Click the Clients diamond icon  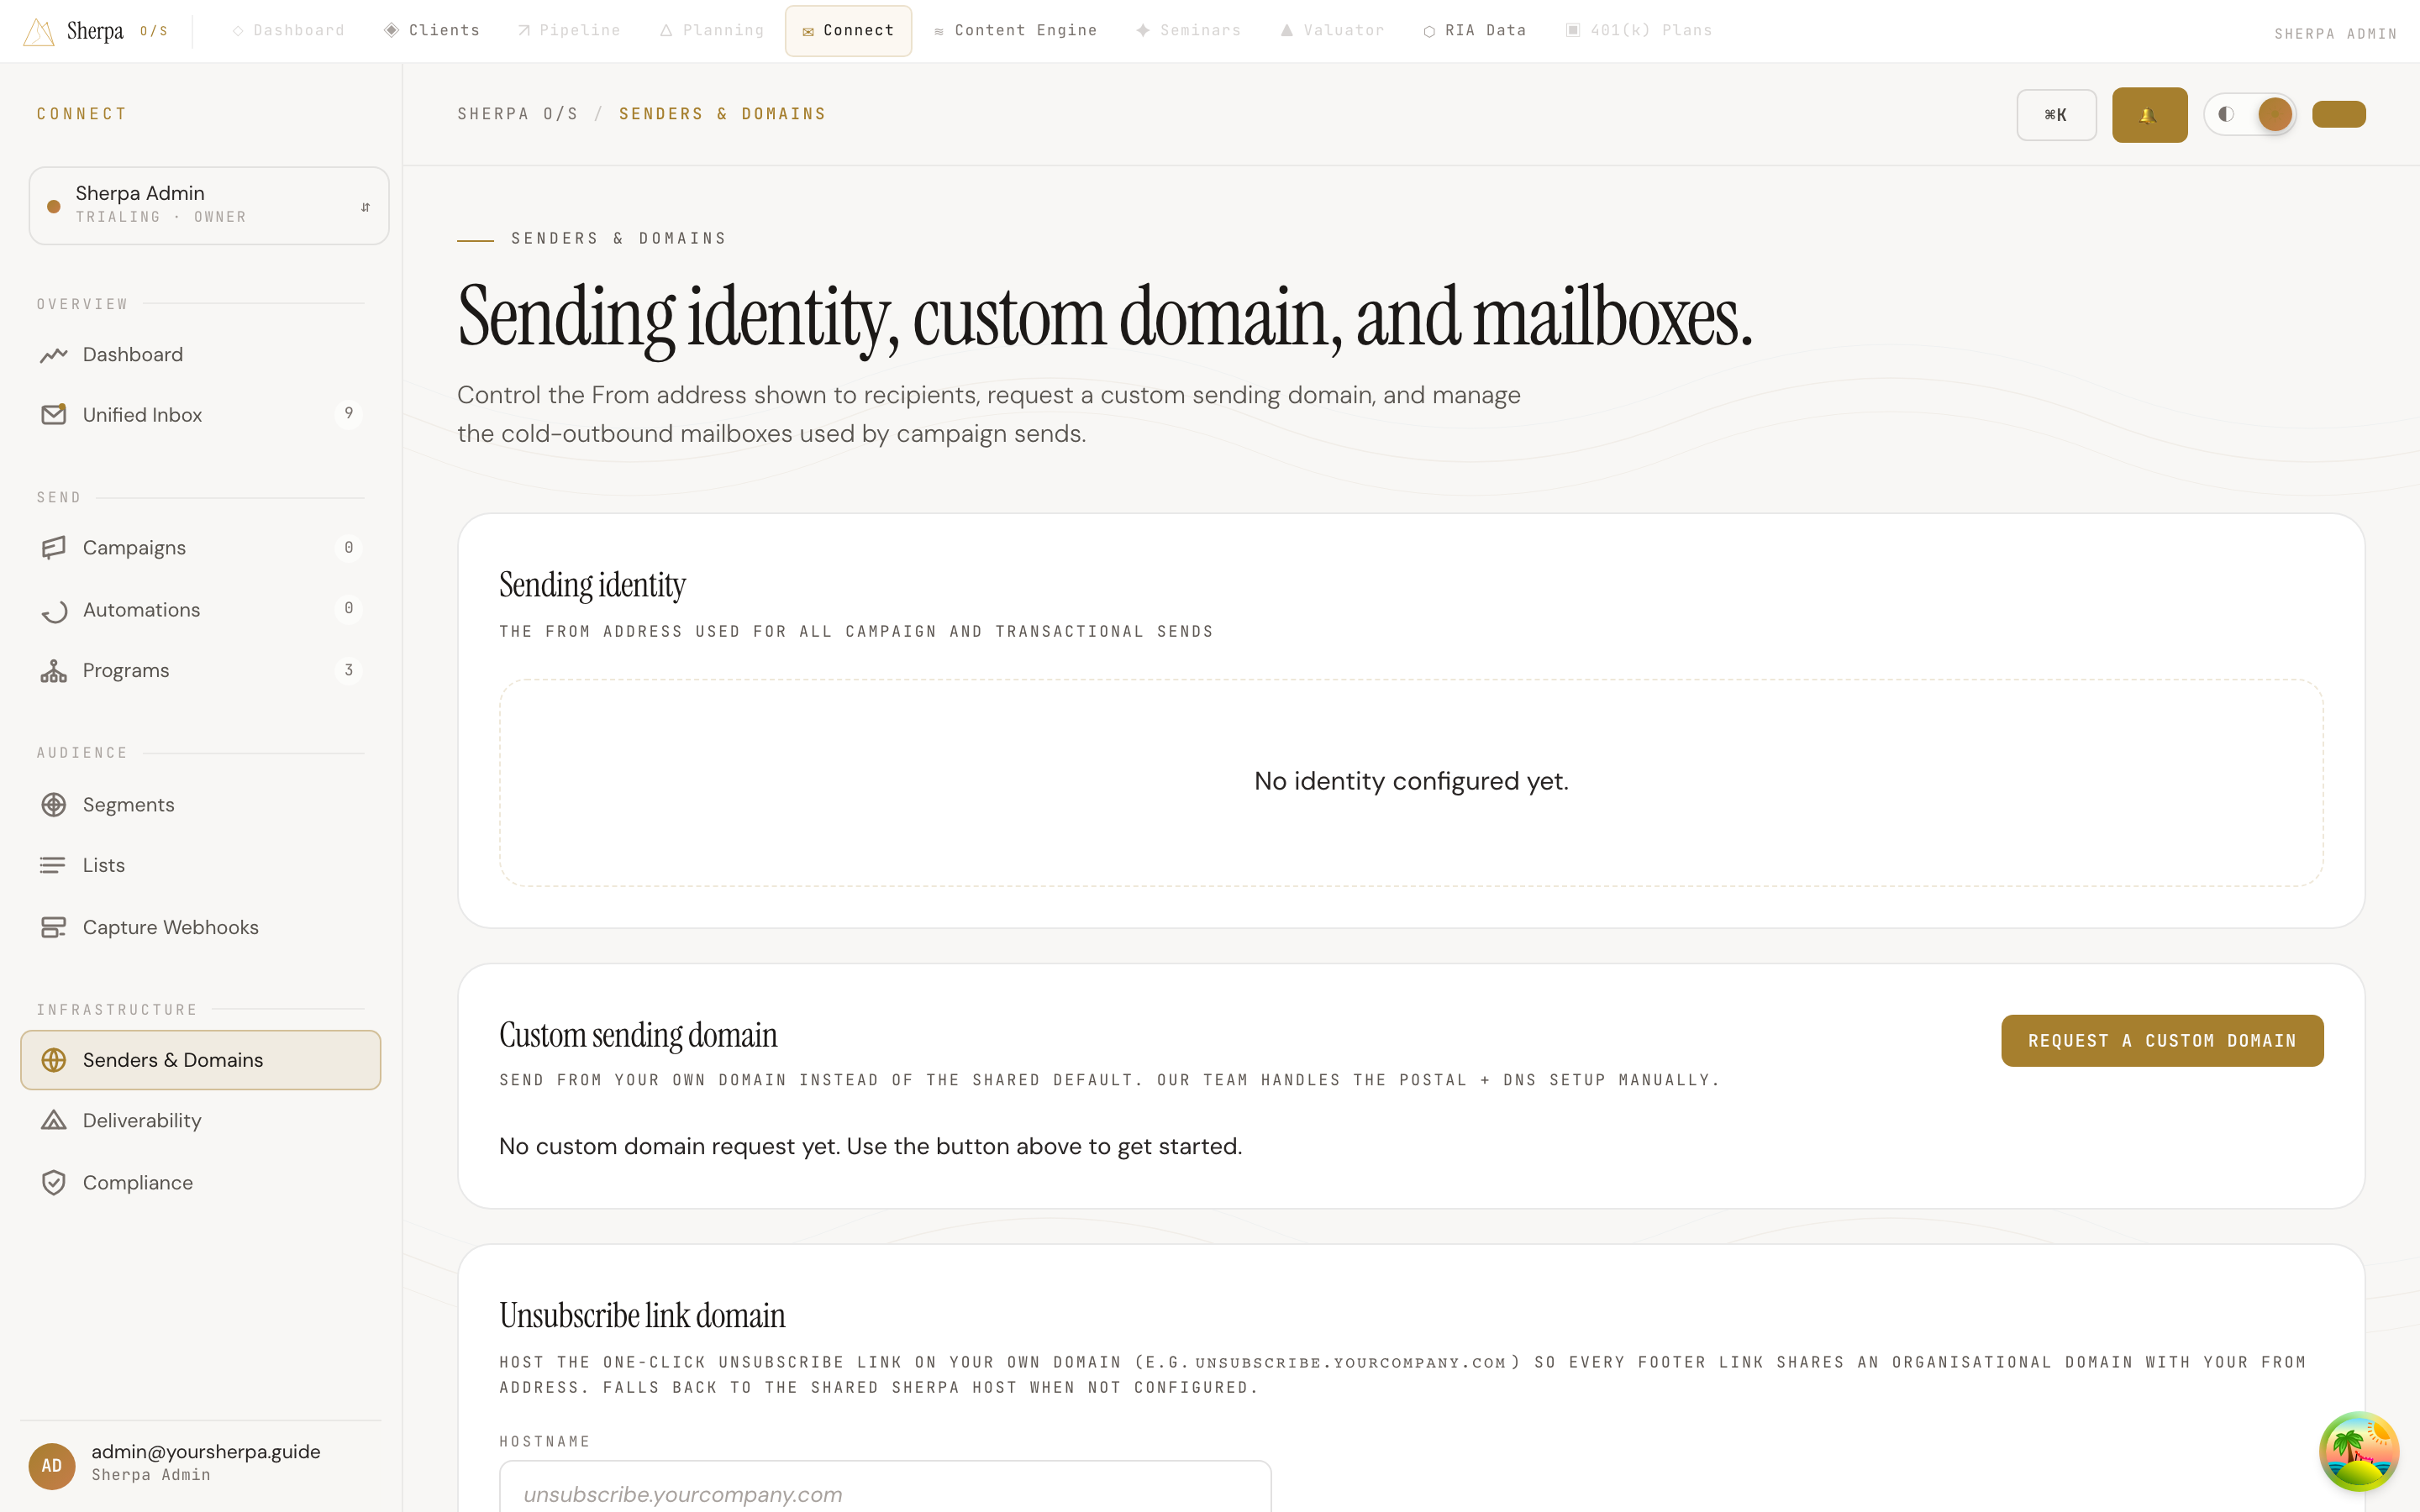click(x=392, y=30)
